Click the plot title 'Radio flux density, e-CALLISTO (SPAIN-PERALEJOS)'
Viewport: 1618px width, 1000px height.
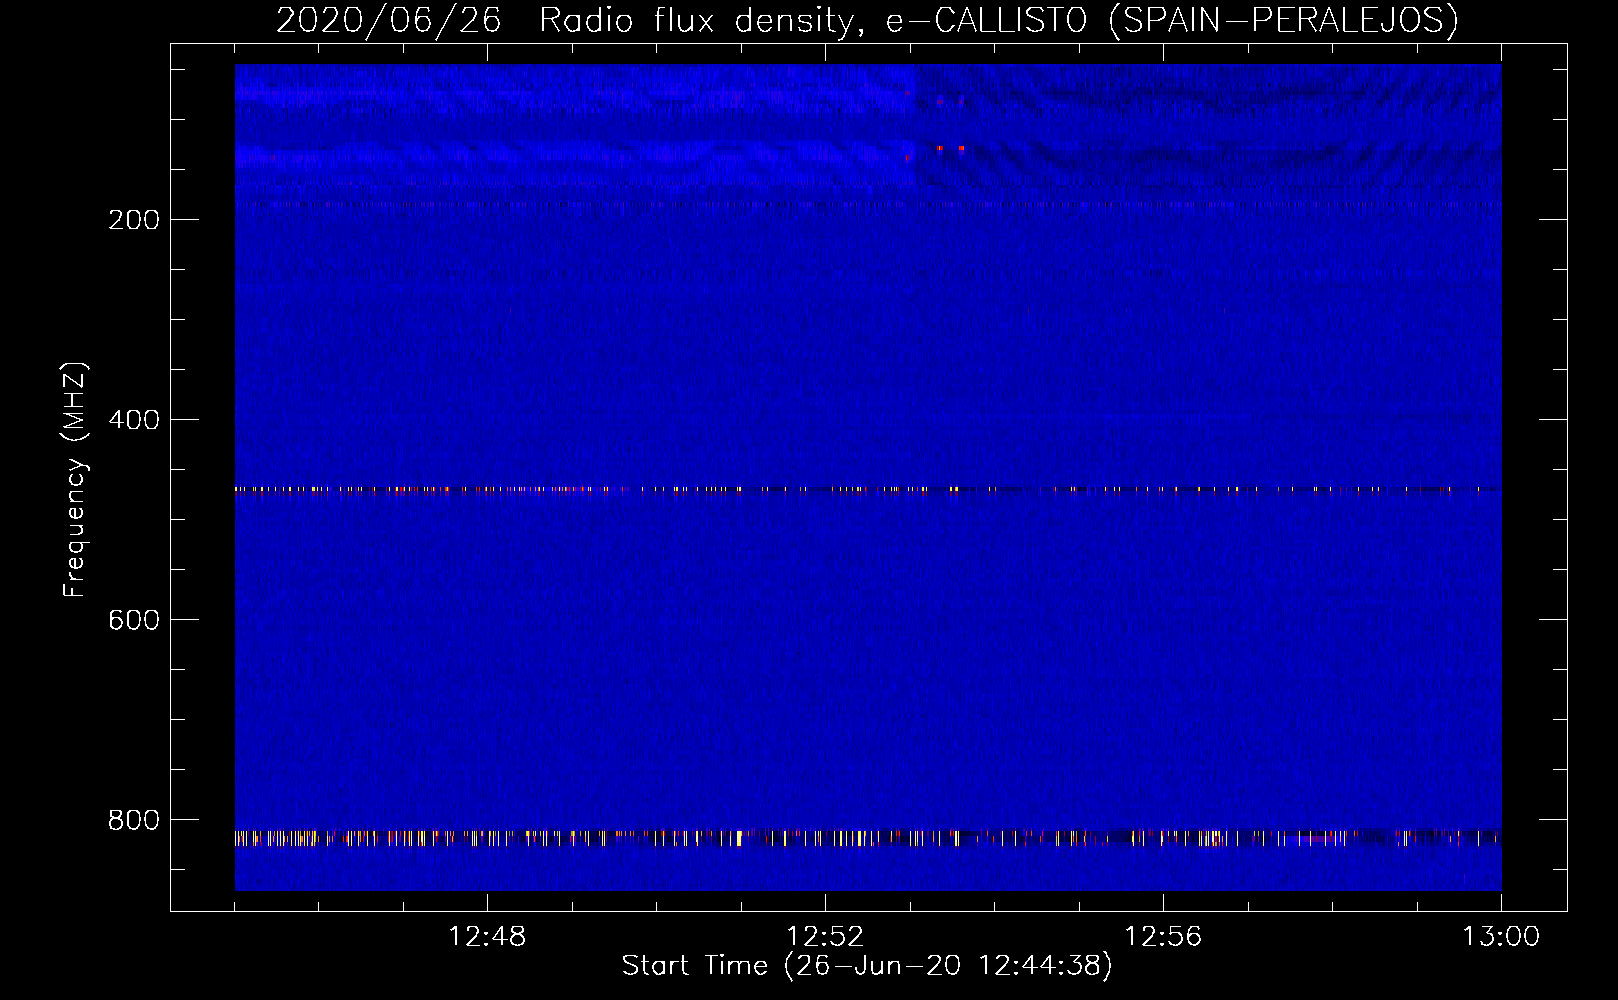click(x=999, y=20)
